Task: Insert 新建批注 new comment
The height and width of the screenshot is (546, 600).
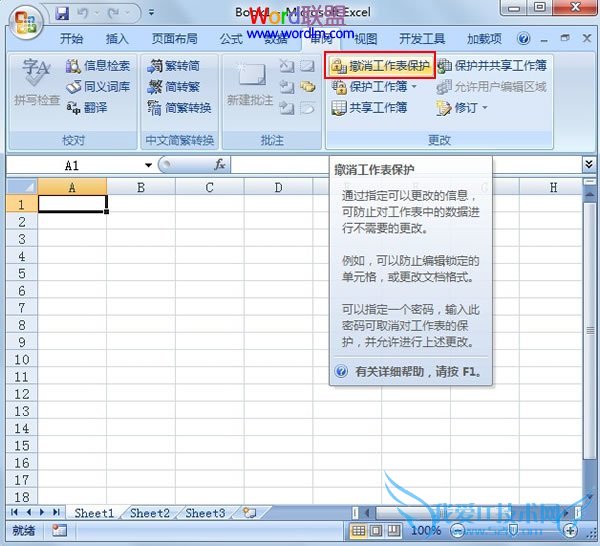Action: 250,83
